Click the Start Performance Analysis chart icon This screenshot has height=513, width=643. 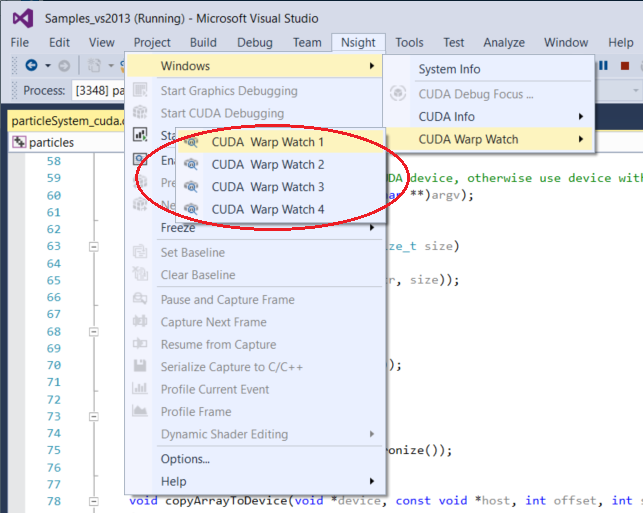140,135
